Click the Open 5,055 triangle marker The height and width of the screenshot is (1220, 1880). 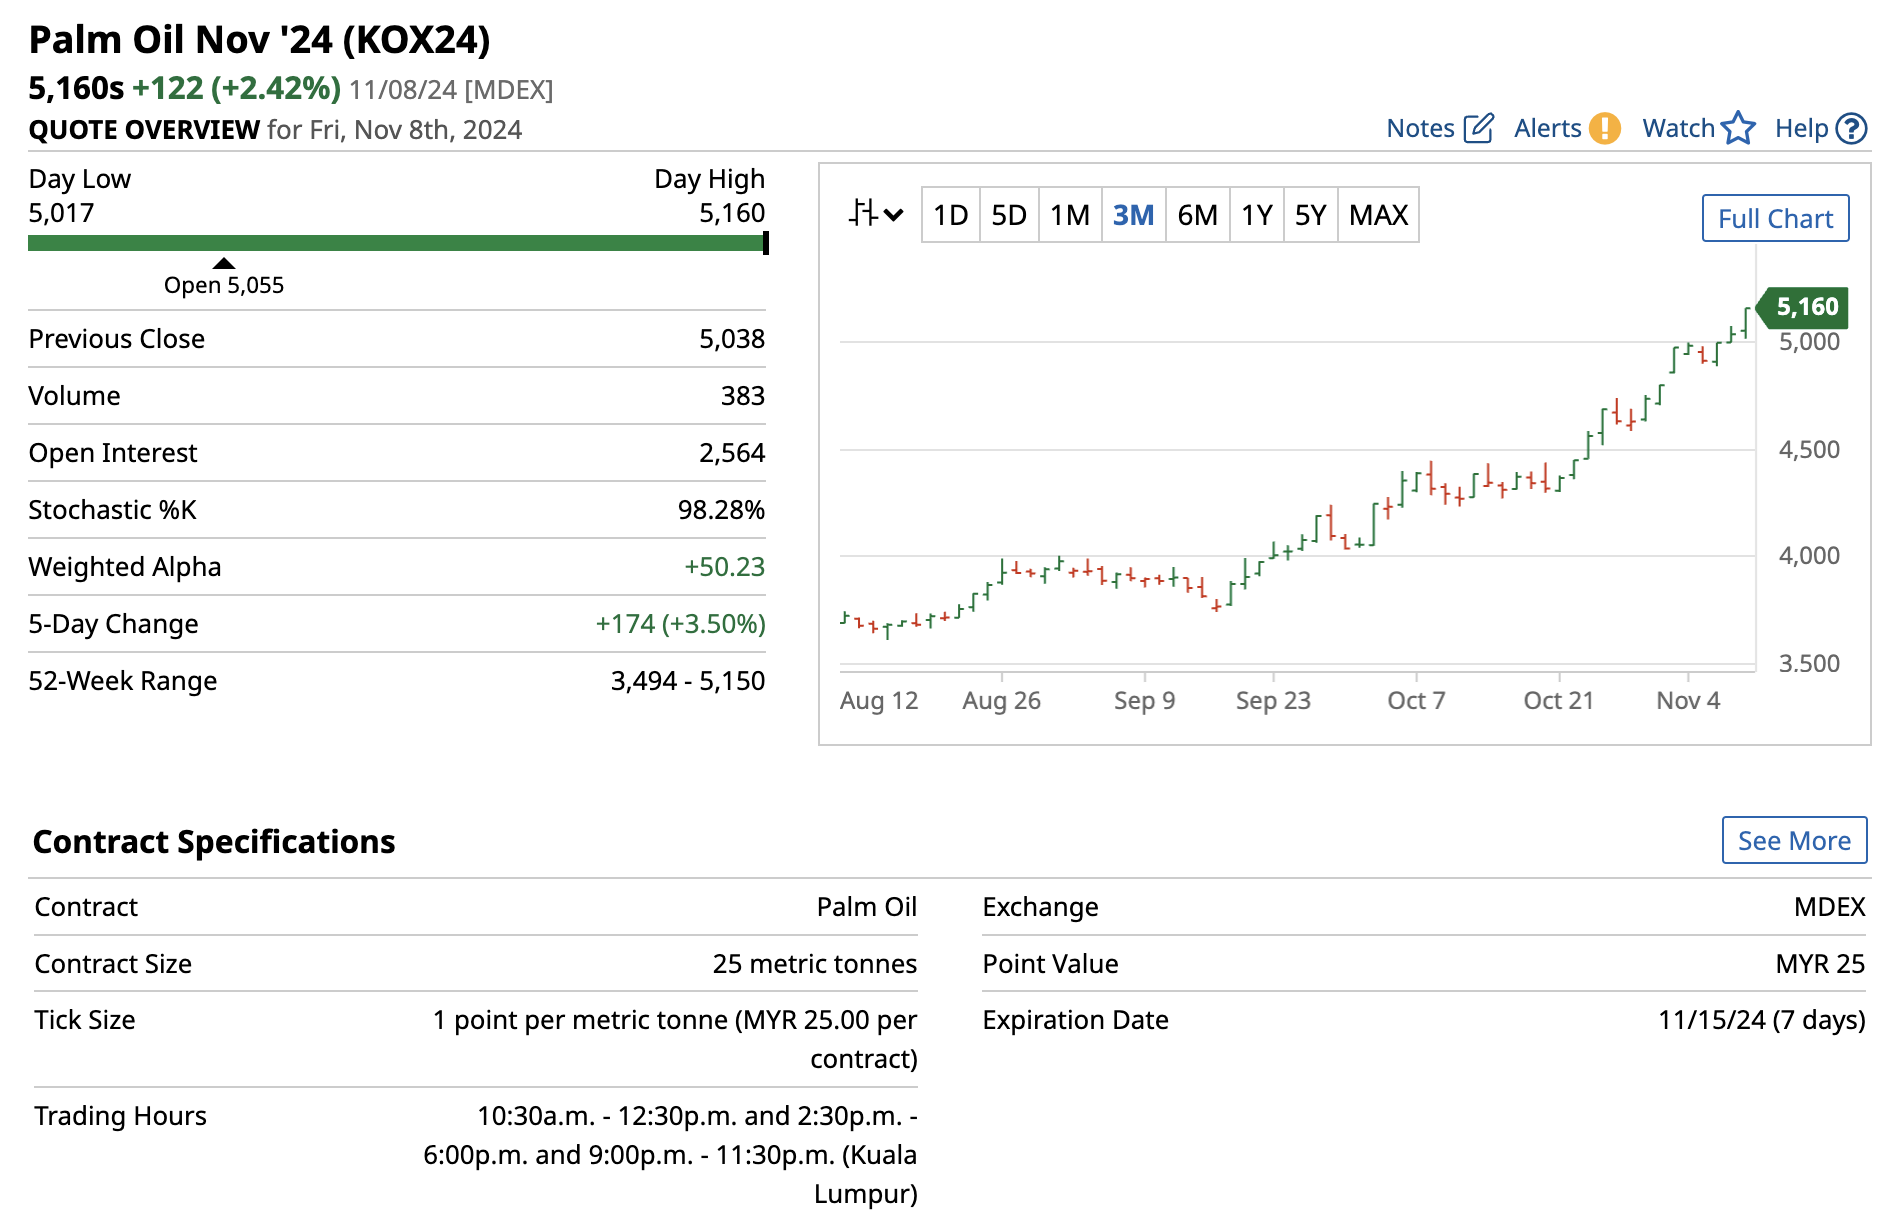(224, 263)
